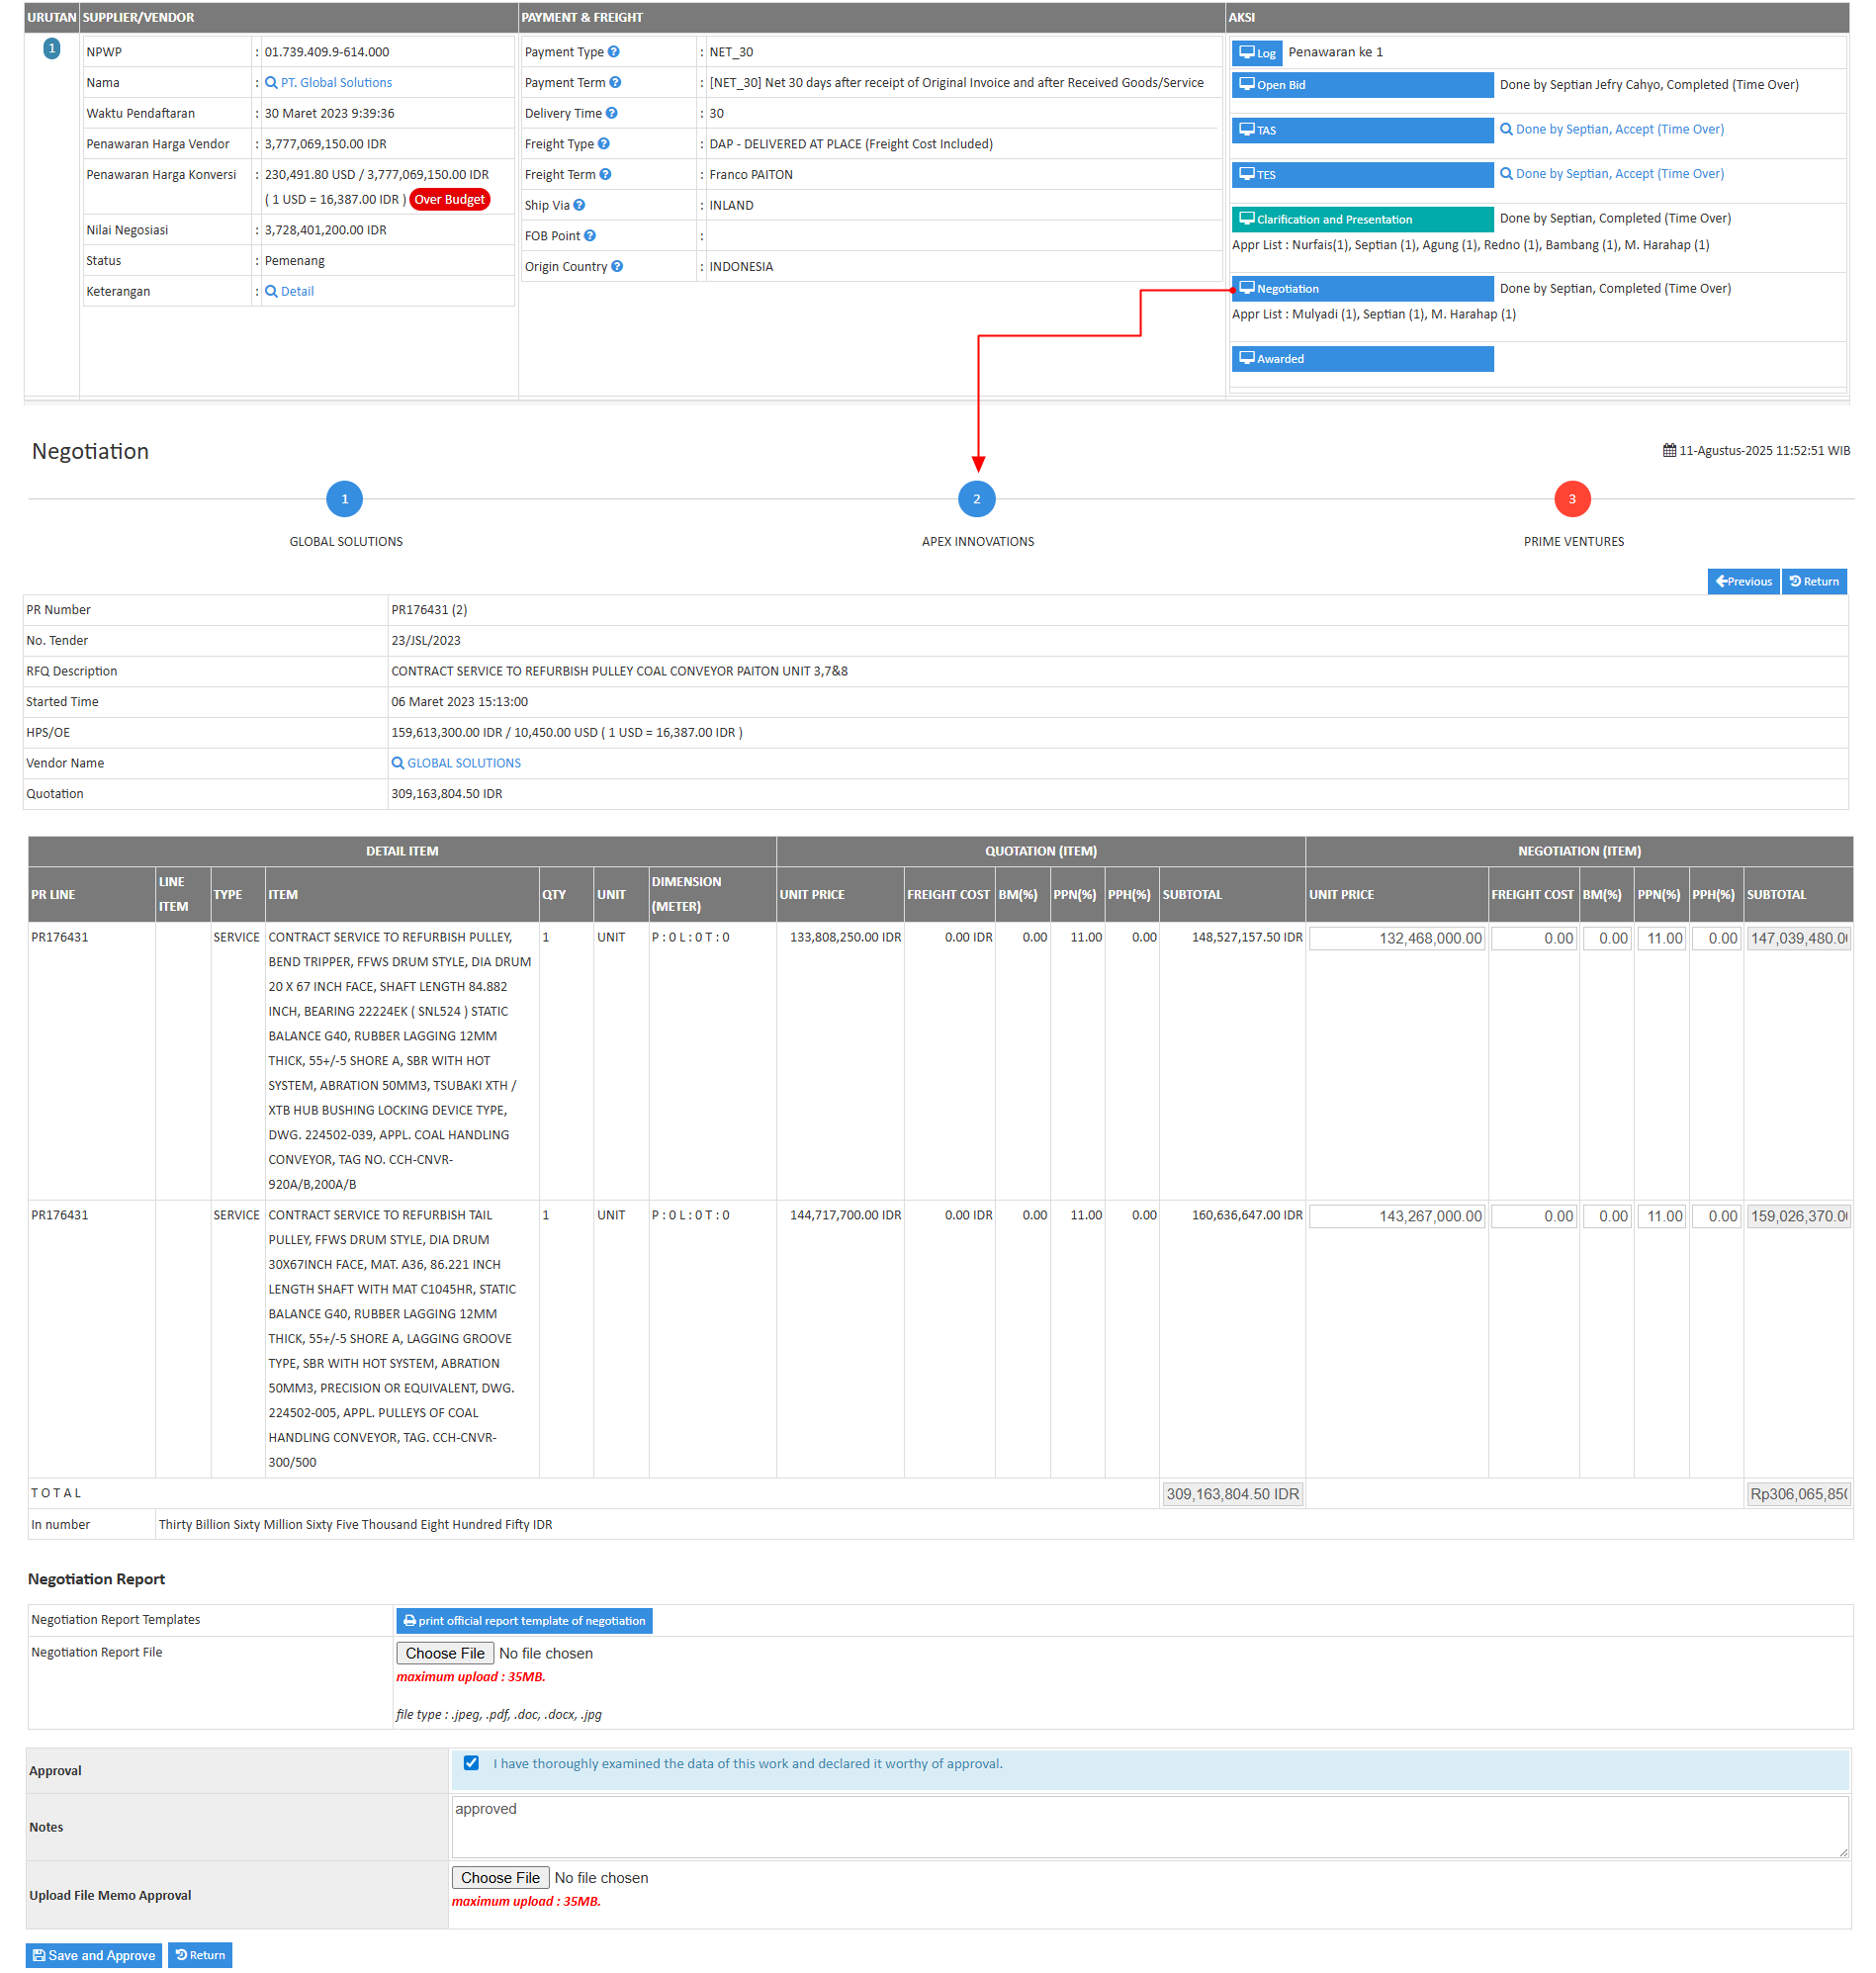Click Save and Approve

click(93, 1954)
